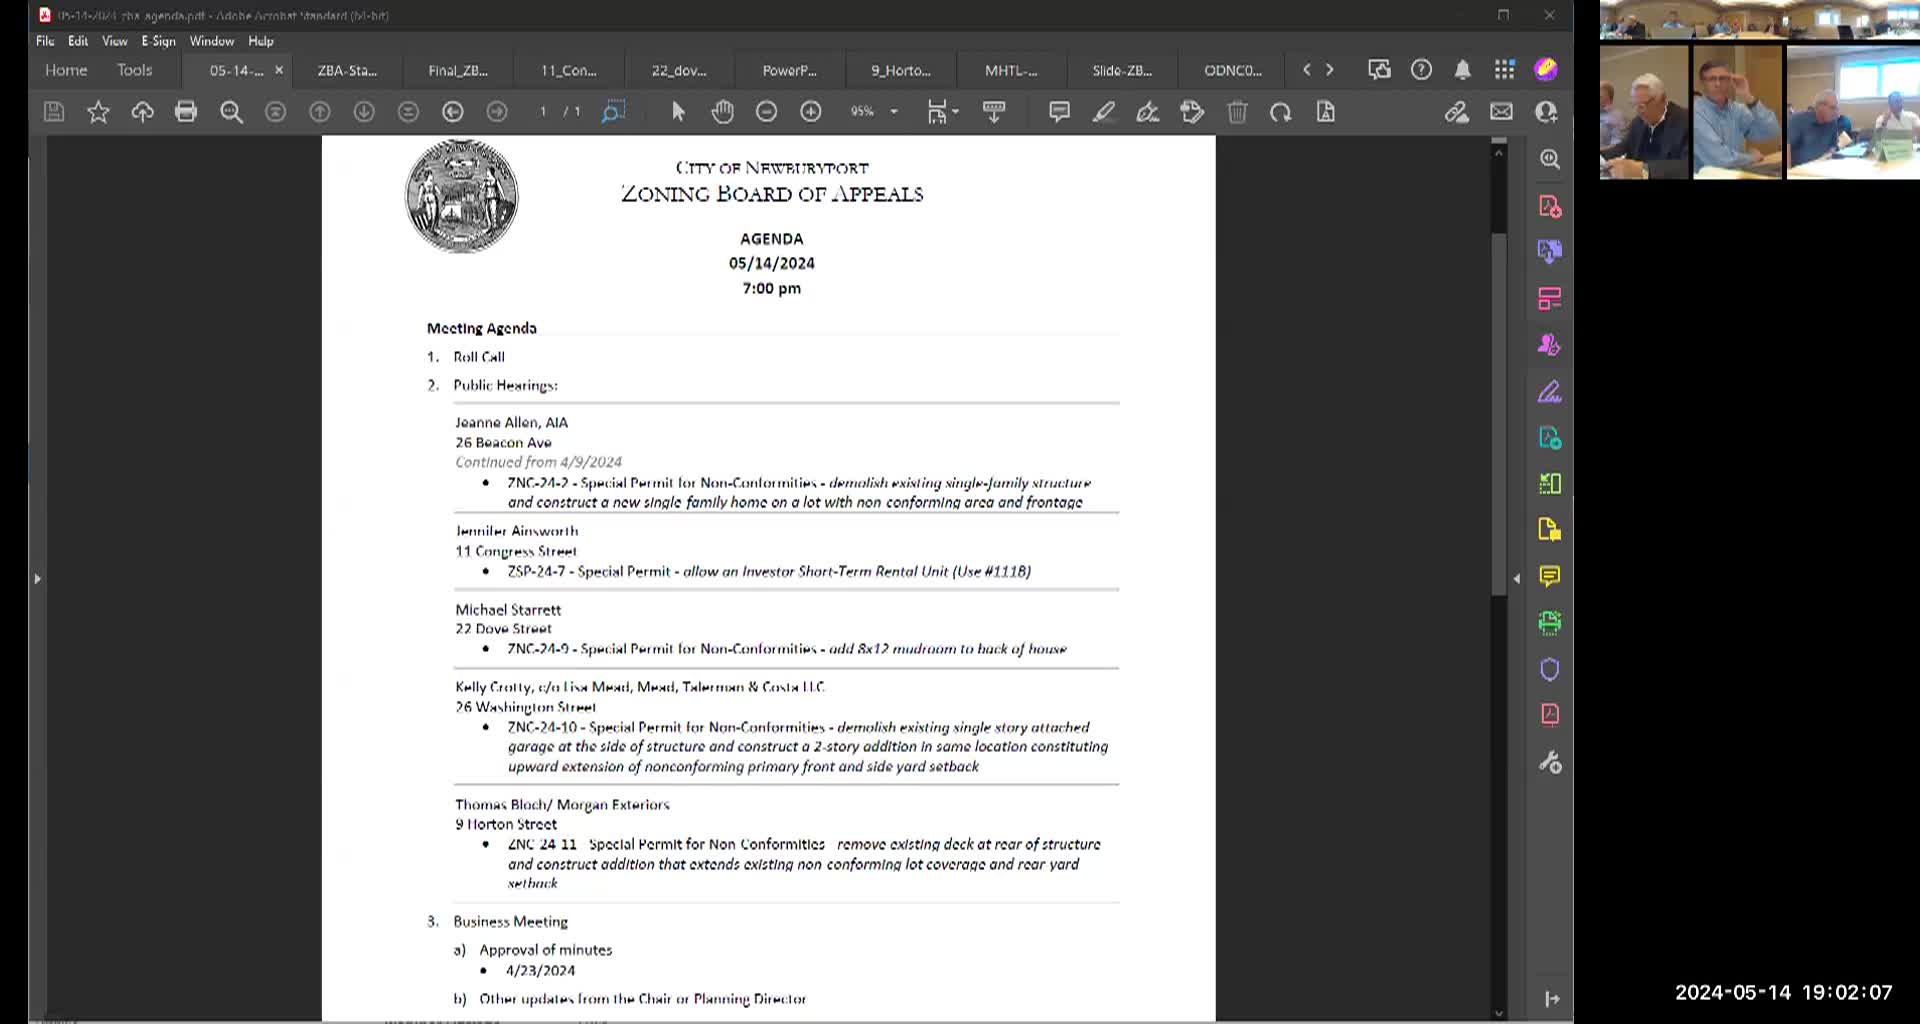Screen dimensions: 1920x1024
Task: Close the 05-14-... agenda tab
Action: click(x=279, y=70)
